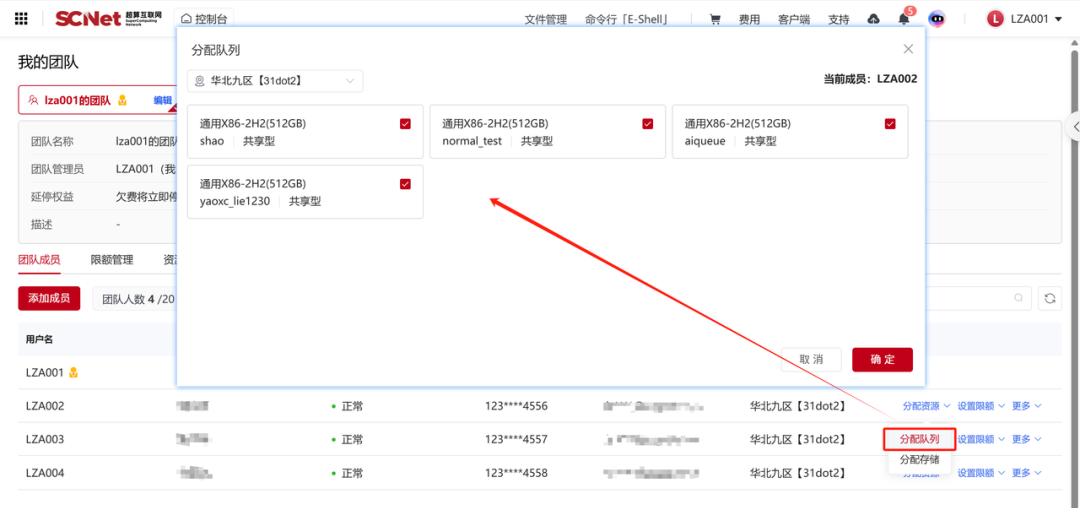Open the LZA001 account dropdown arrow
The image size is (1080, 508).
[1059, 19]
